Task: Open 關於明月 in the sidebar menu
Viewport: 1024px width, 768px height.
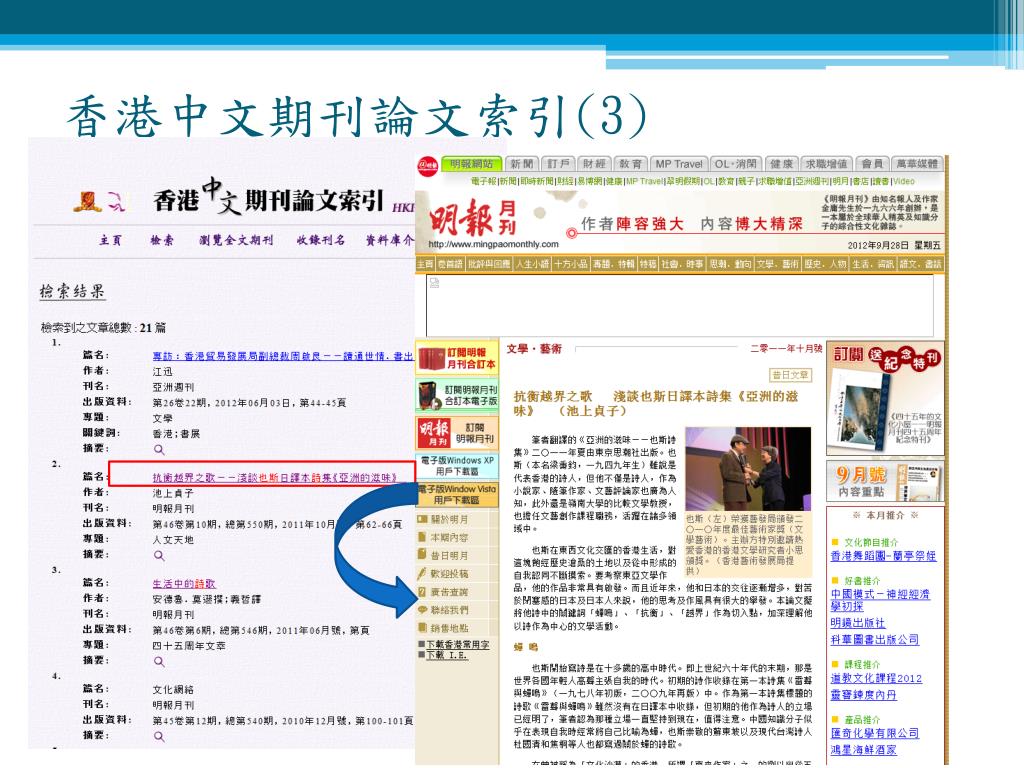Action: (449, 520)
